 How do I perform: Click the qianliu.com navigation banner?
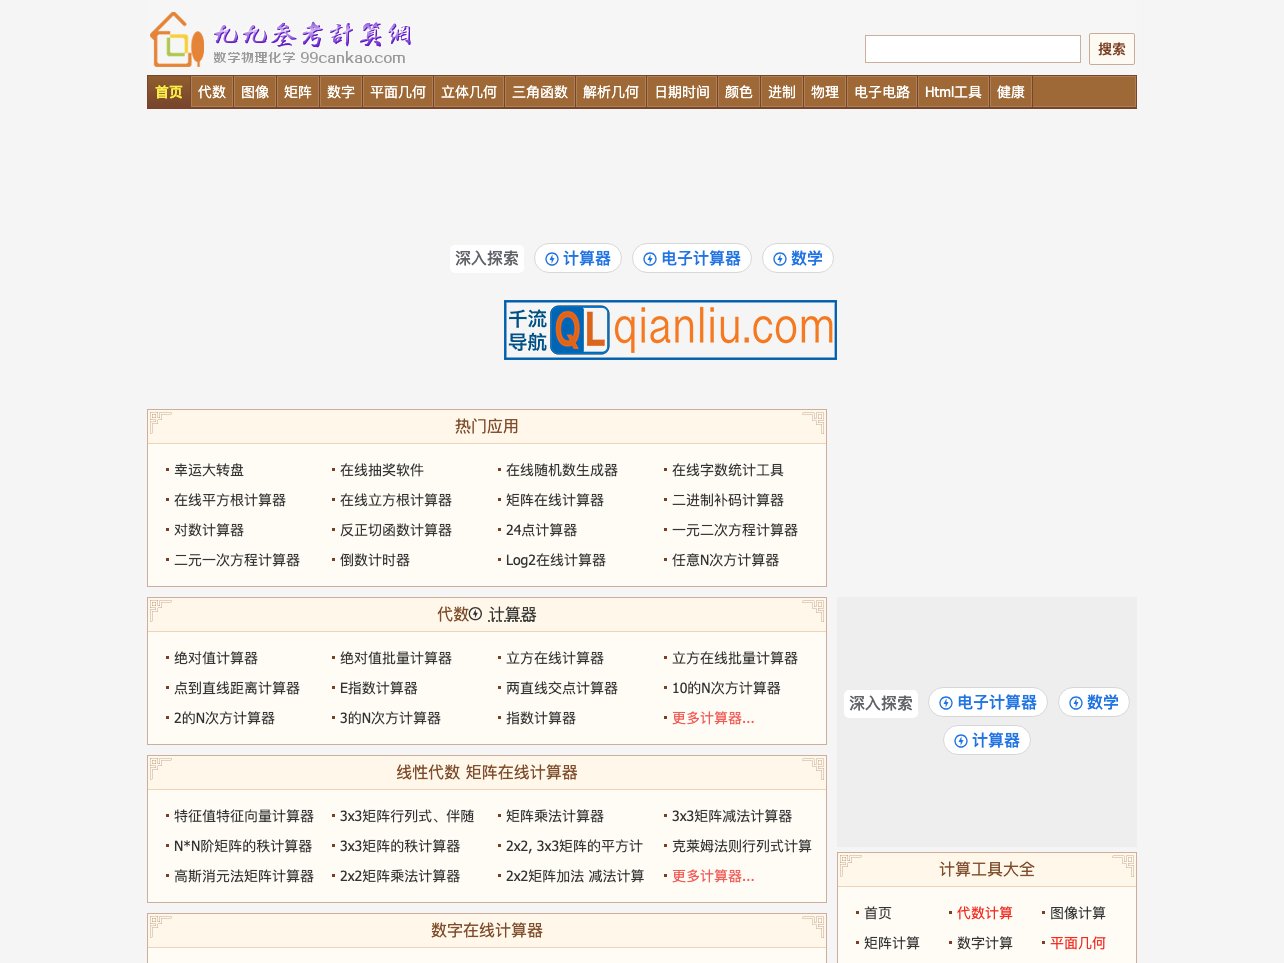670,330
